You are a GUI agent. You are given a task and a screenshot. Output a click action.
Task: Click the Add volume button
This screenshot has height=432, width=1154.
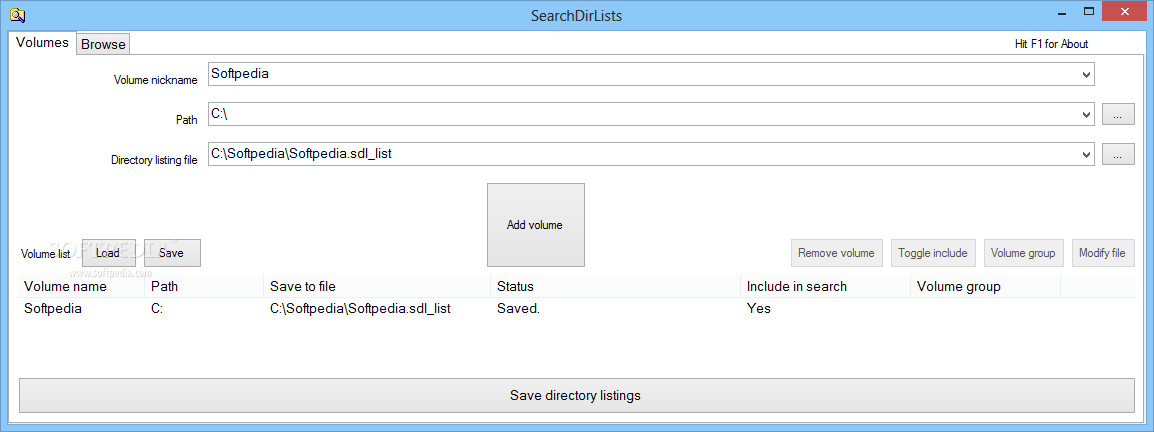(x=536, y=225)
